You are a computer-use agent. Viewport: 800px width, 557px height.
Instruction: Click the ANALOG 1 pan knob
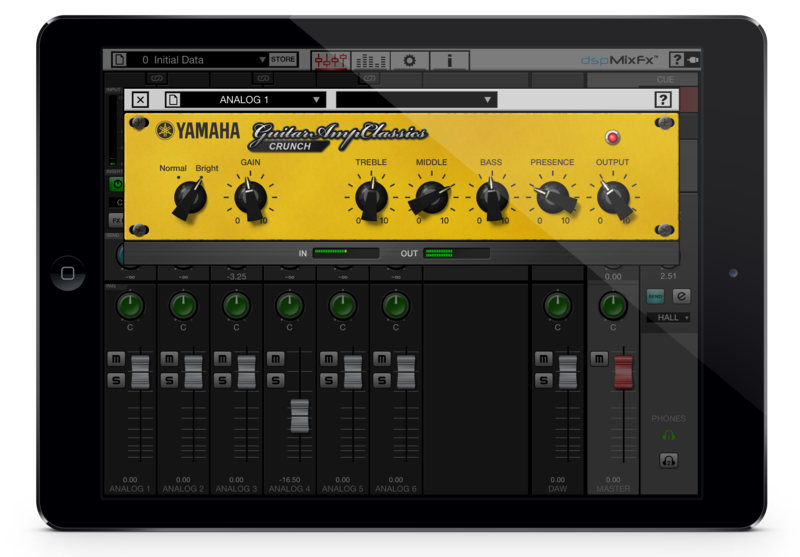(x=130, y=306)
